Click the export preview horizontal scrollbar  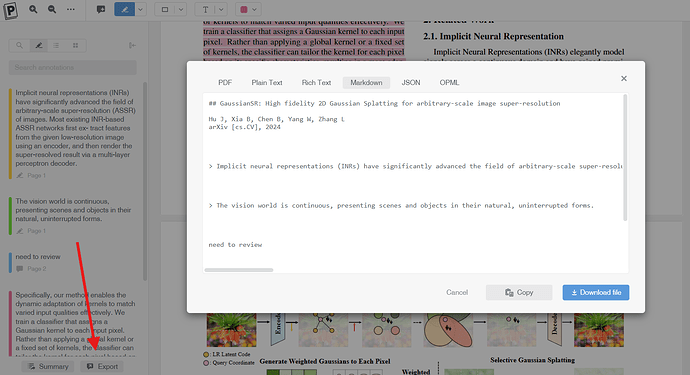click(x=239, y=270)
